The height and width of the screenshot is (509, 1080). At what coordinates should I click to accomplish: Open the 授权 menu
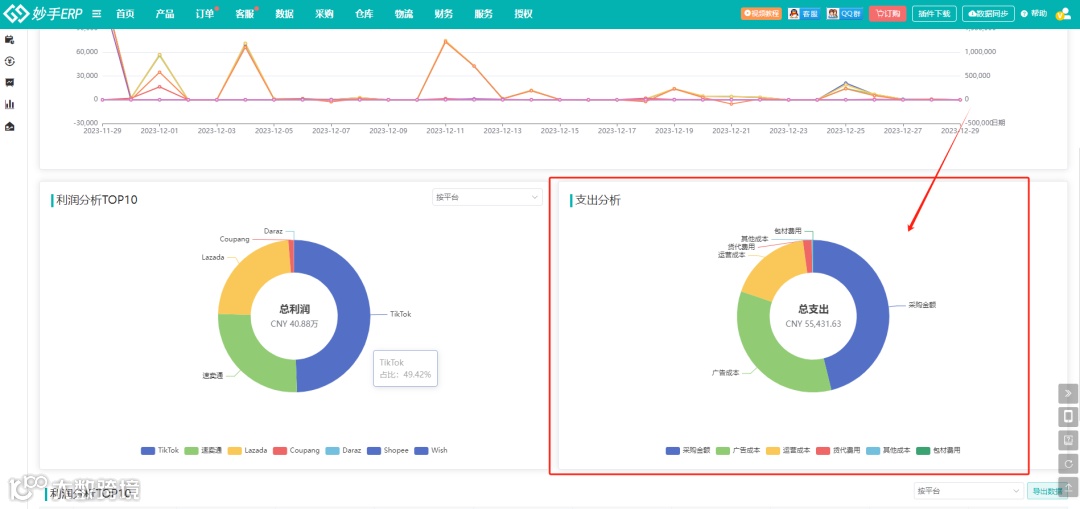(x=523, y=14)
